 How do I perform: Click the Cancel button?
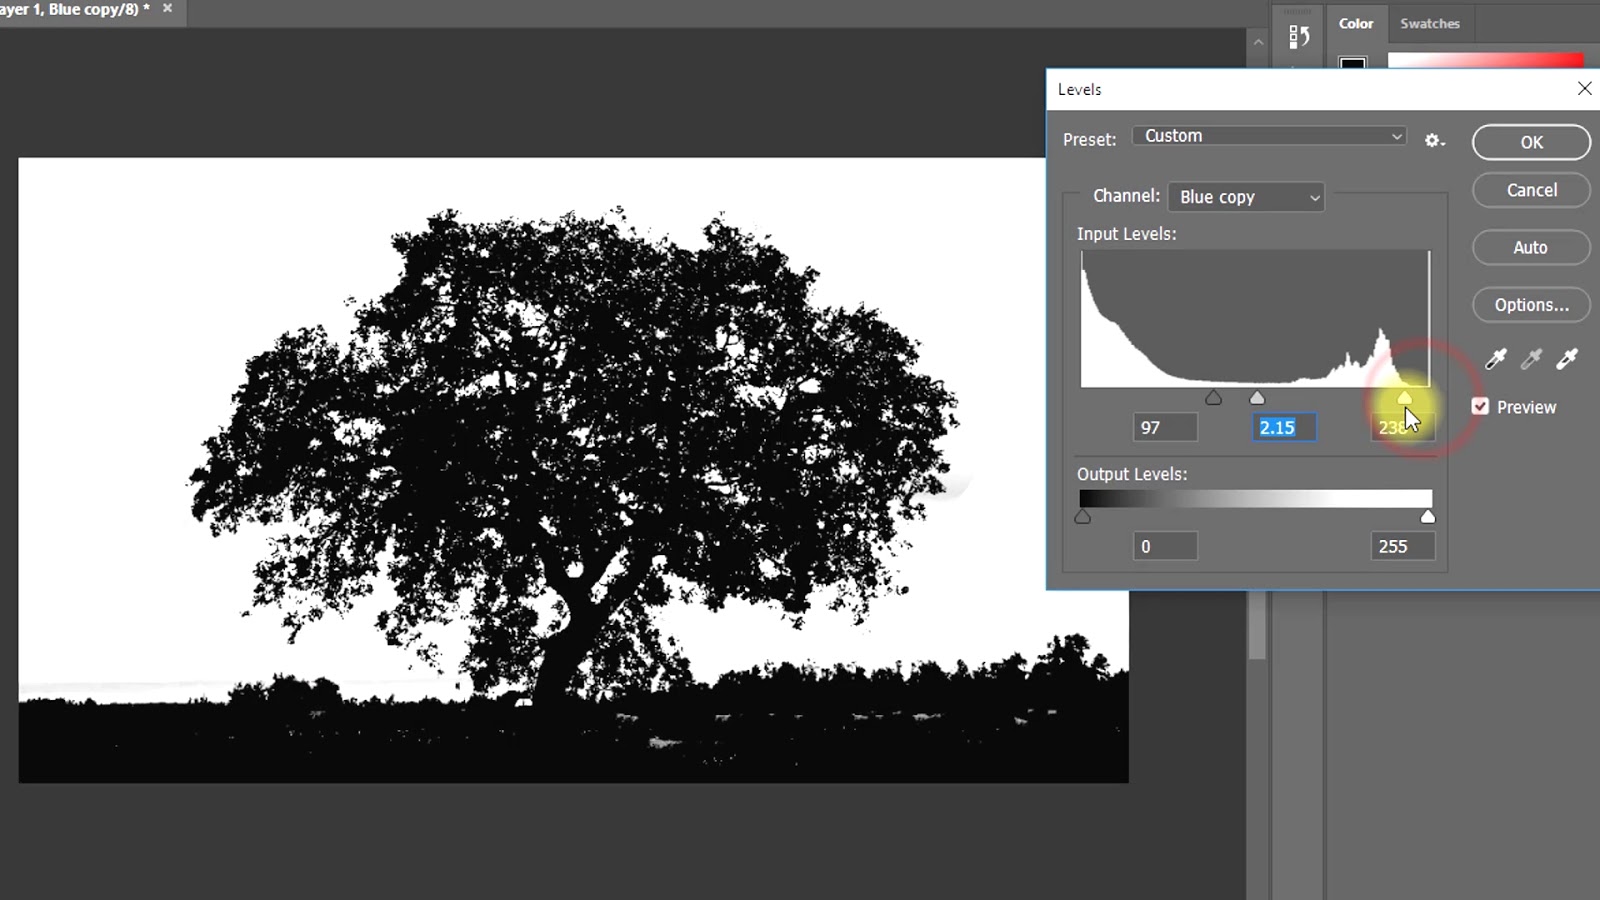(x=1530, y=190)
